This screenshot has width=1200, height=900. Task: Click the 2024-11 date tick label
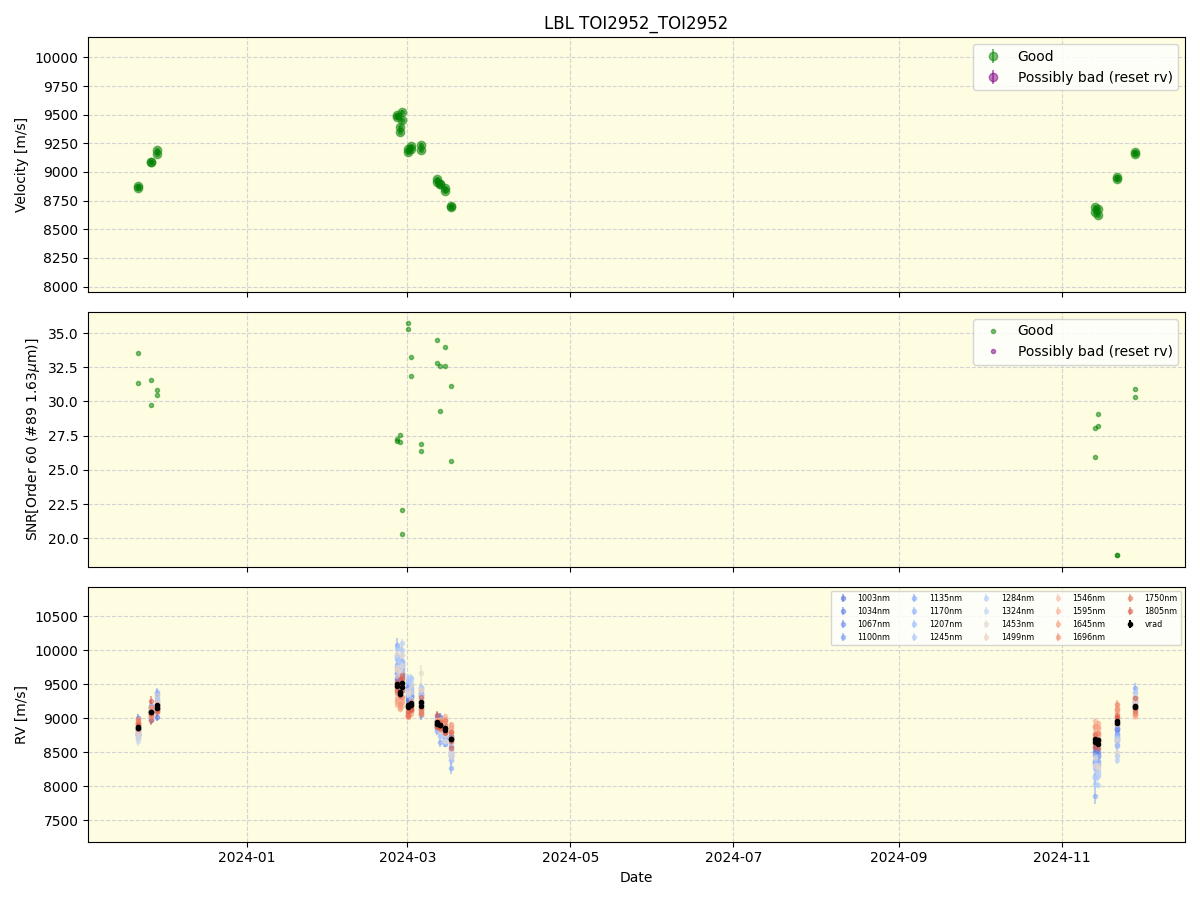[1061, 856]
